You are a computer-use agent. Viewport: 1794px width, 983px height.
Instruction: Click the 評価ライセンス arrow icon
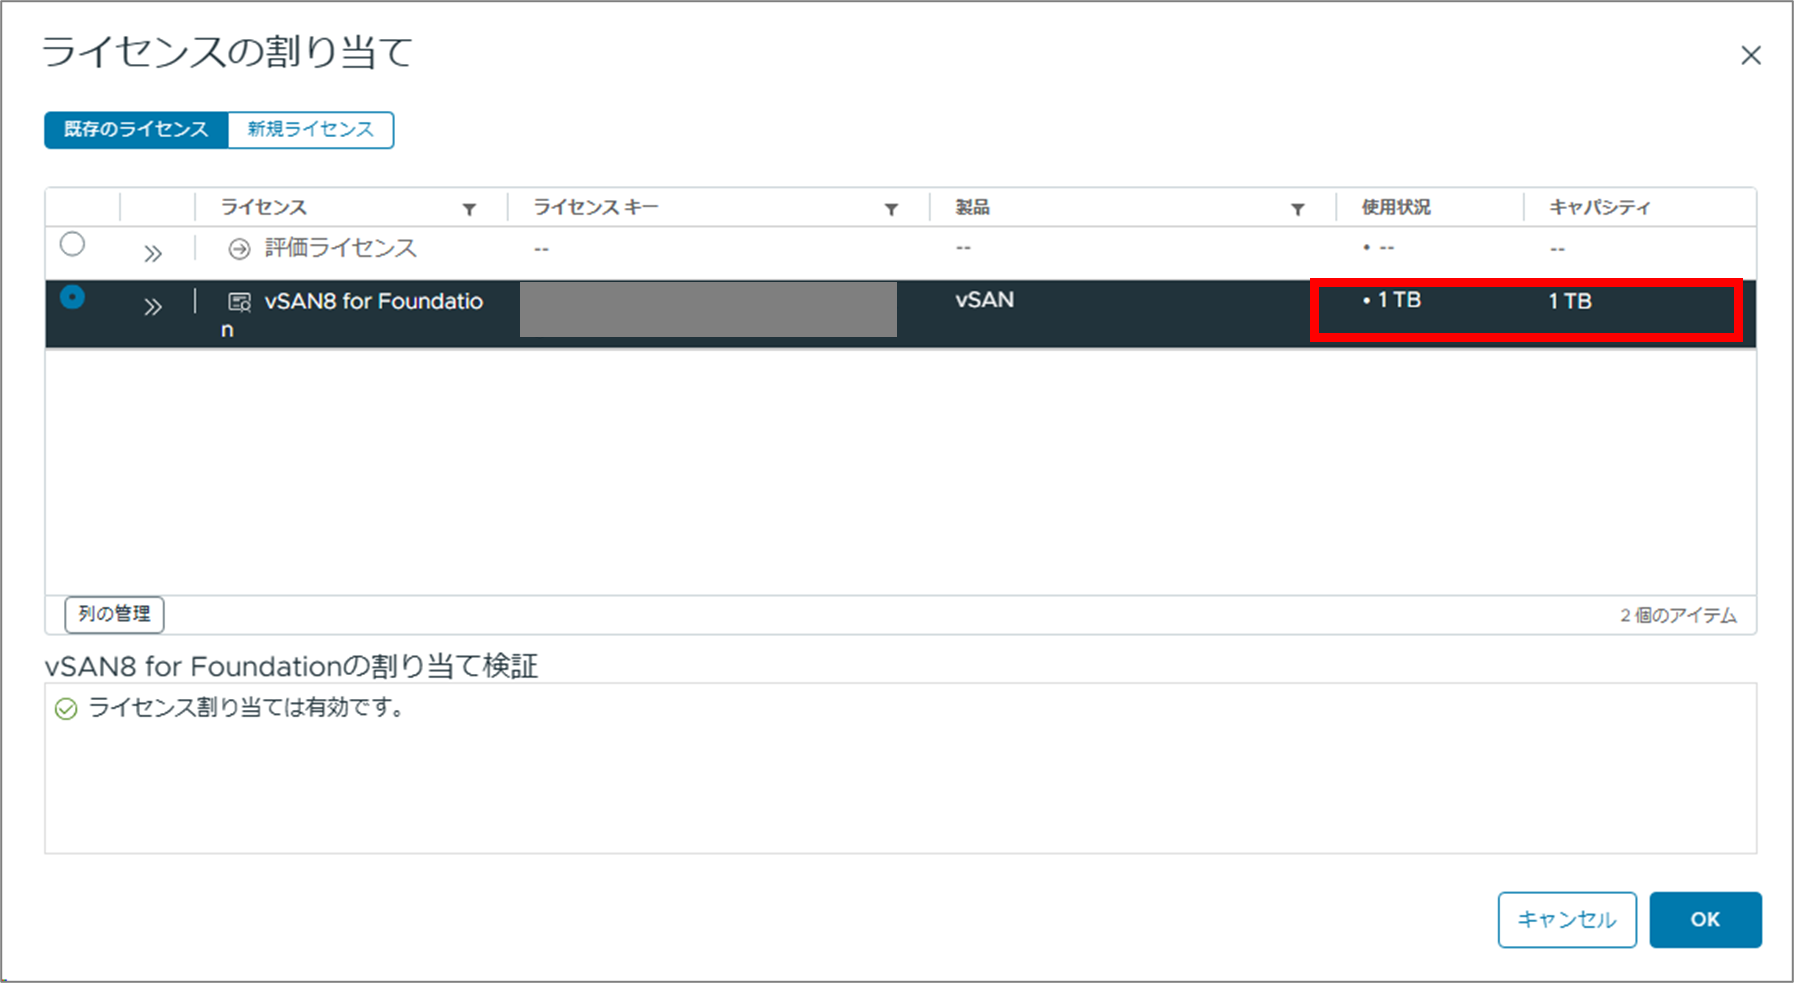click(239, 249)
